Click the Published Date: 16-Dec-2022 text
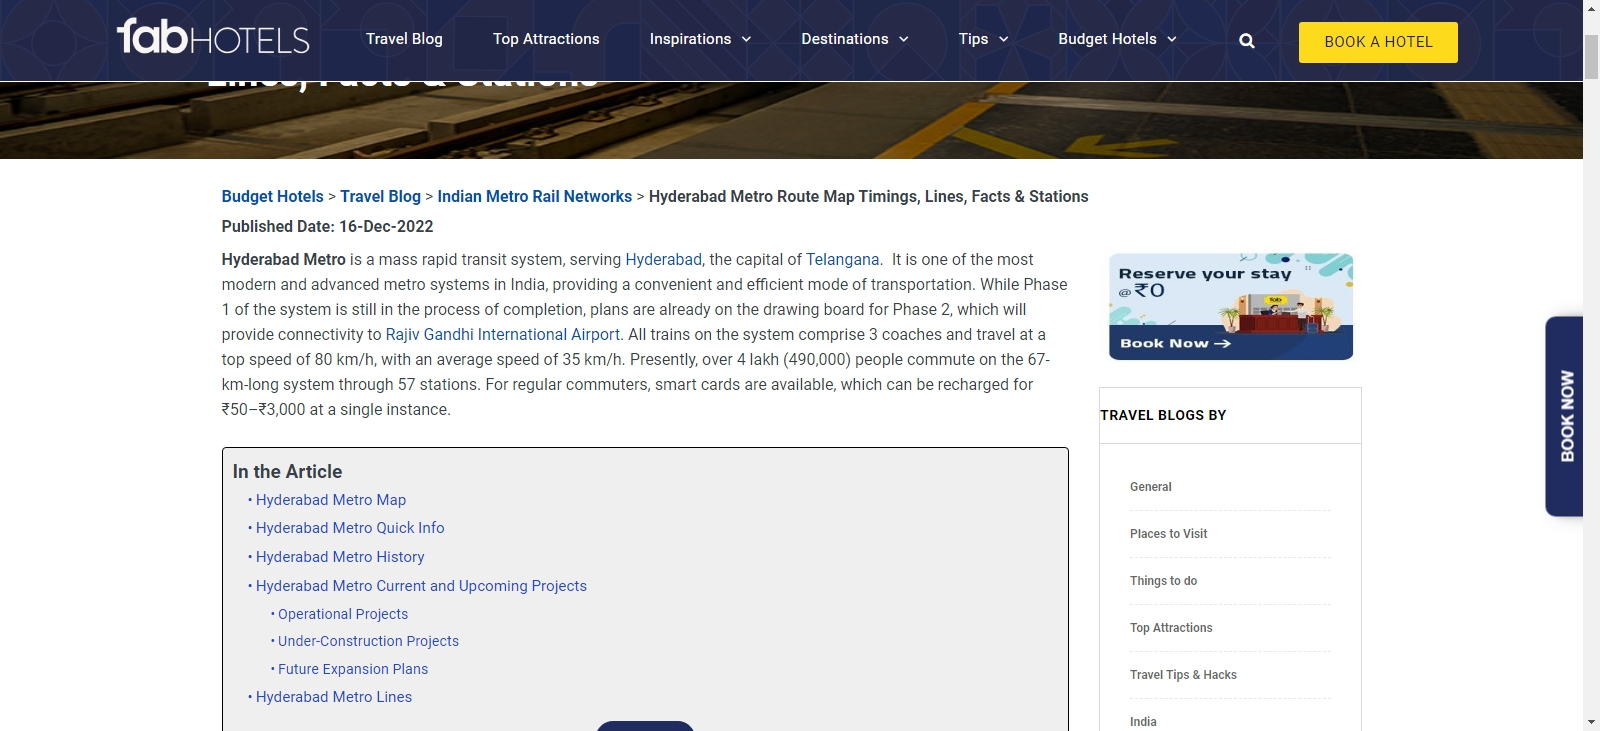Image resolution: width=1600 pixels, height=731 pixels. (x=328, y=226)
